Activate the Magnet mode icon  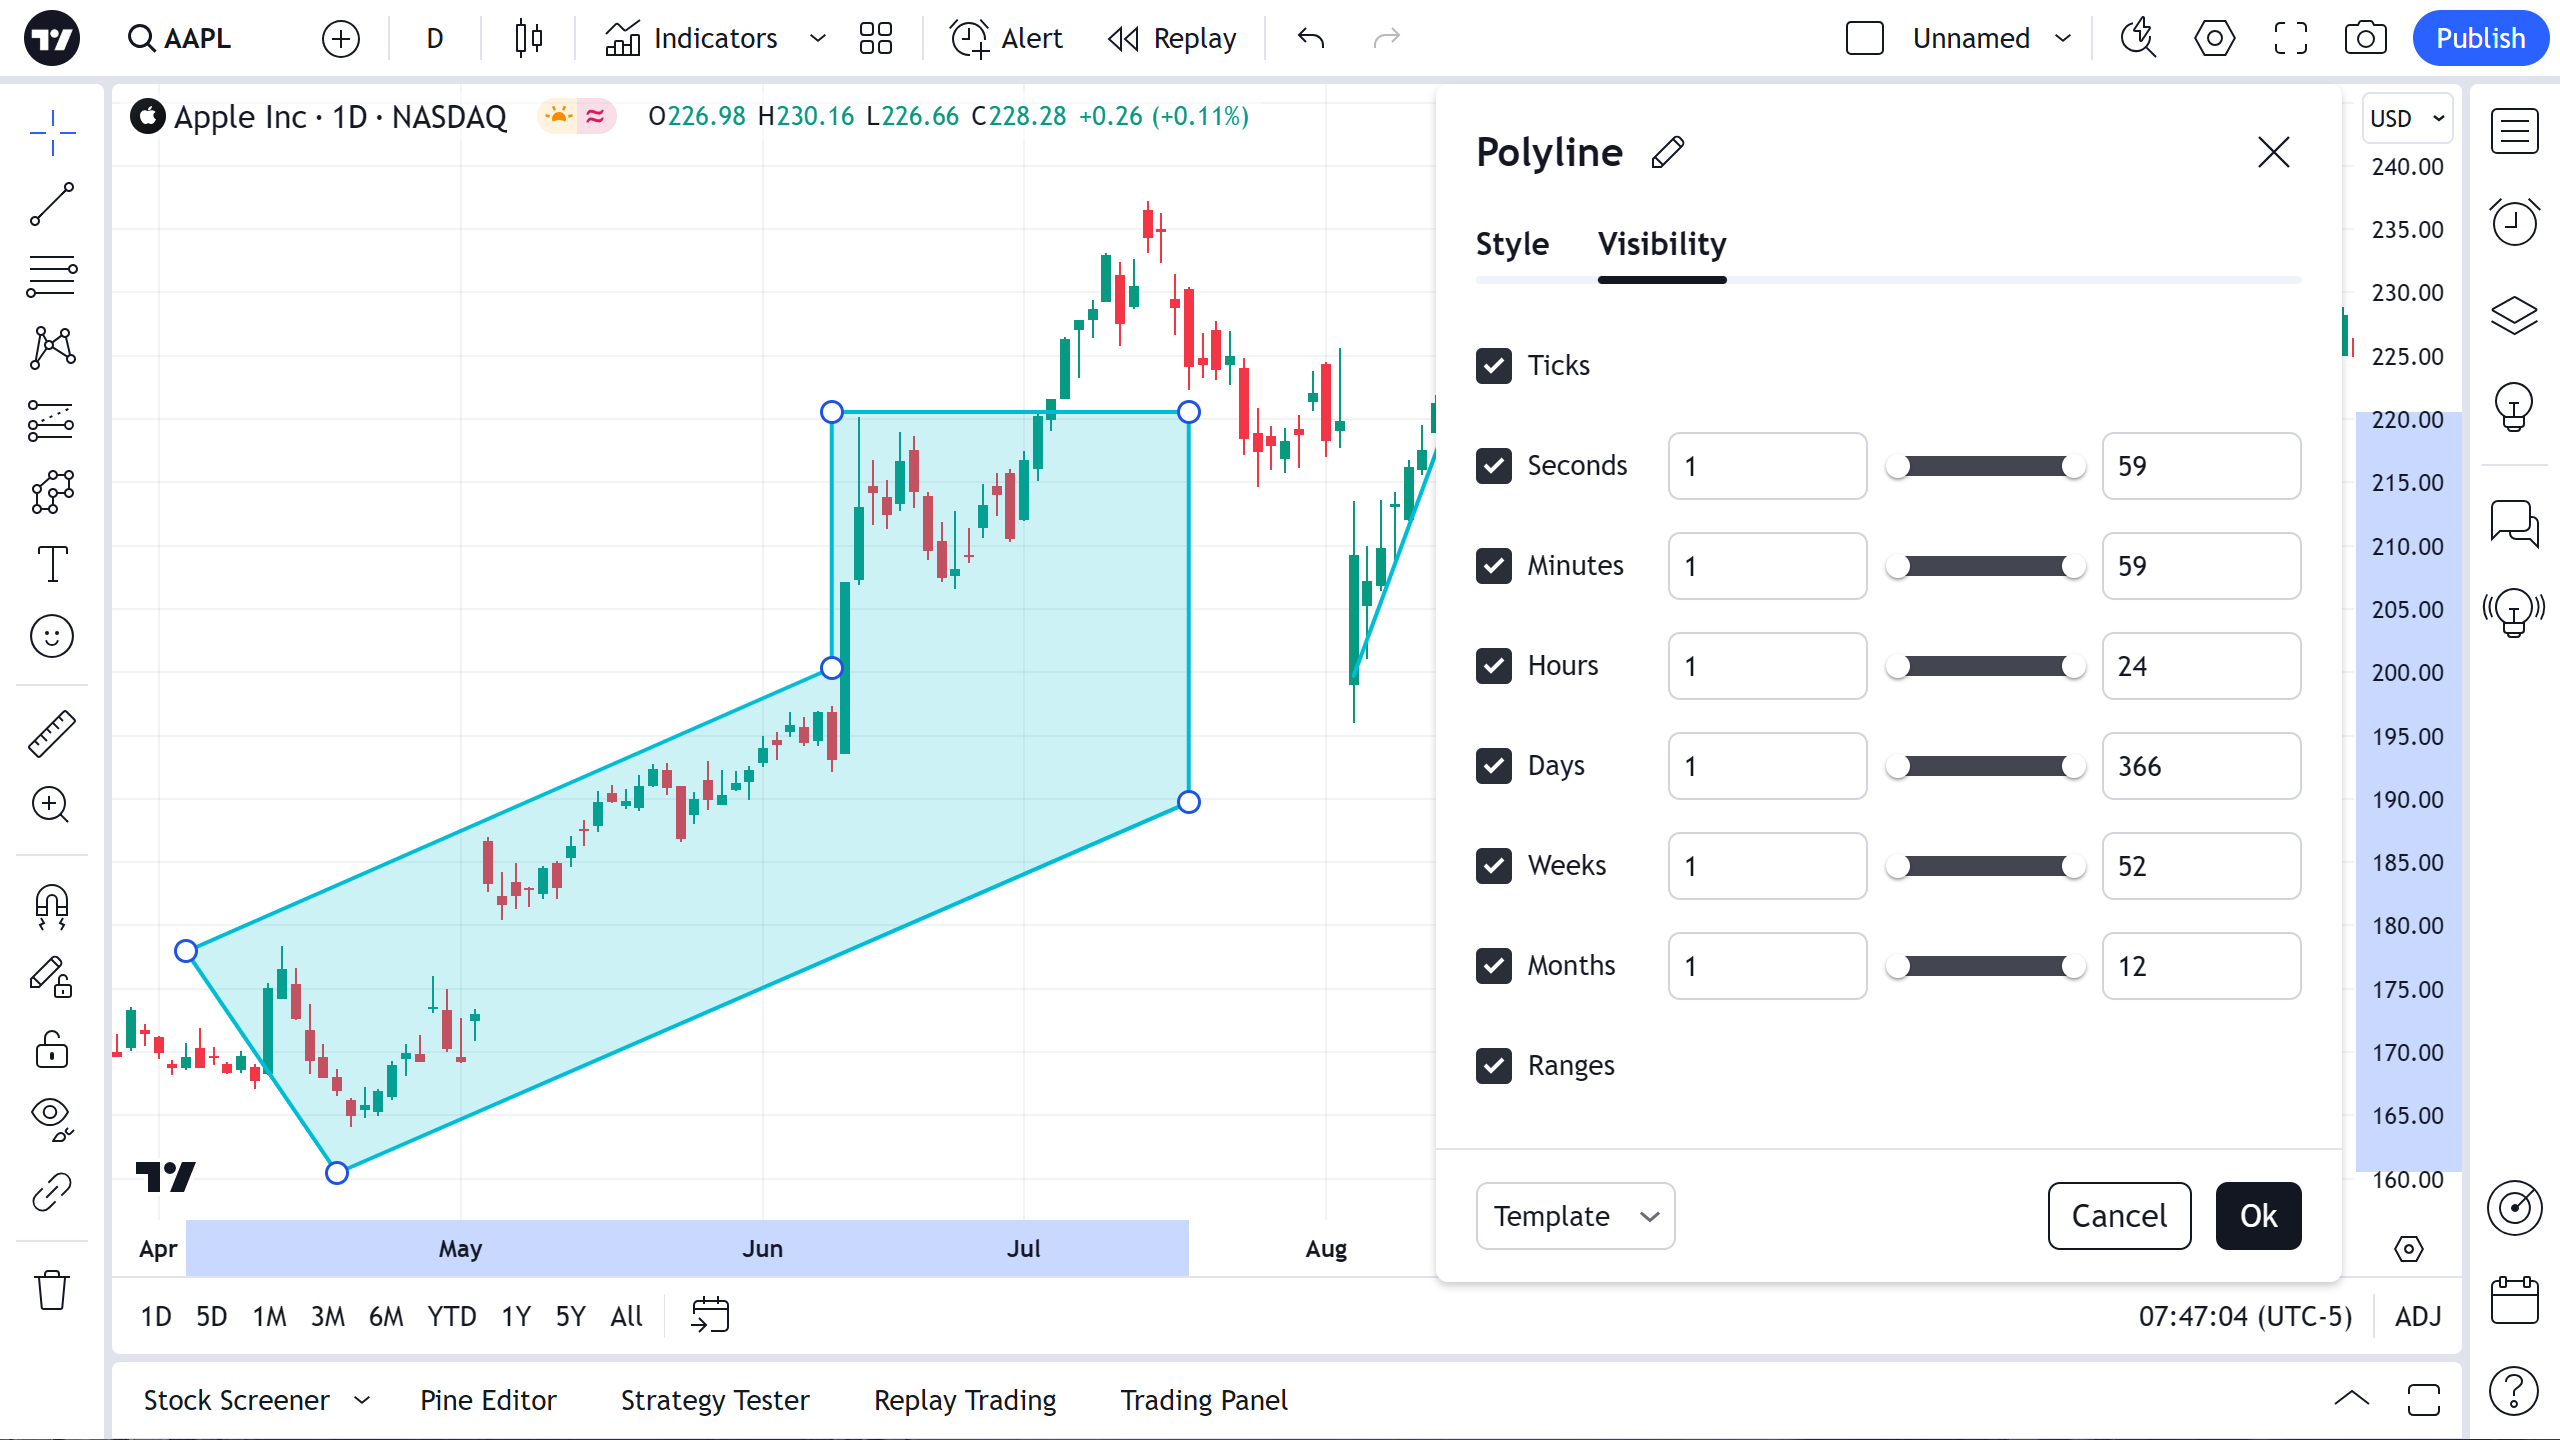pyautogui.click(x=52, y=907)
